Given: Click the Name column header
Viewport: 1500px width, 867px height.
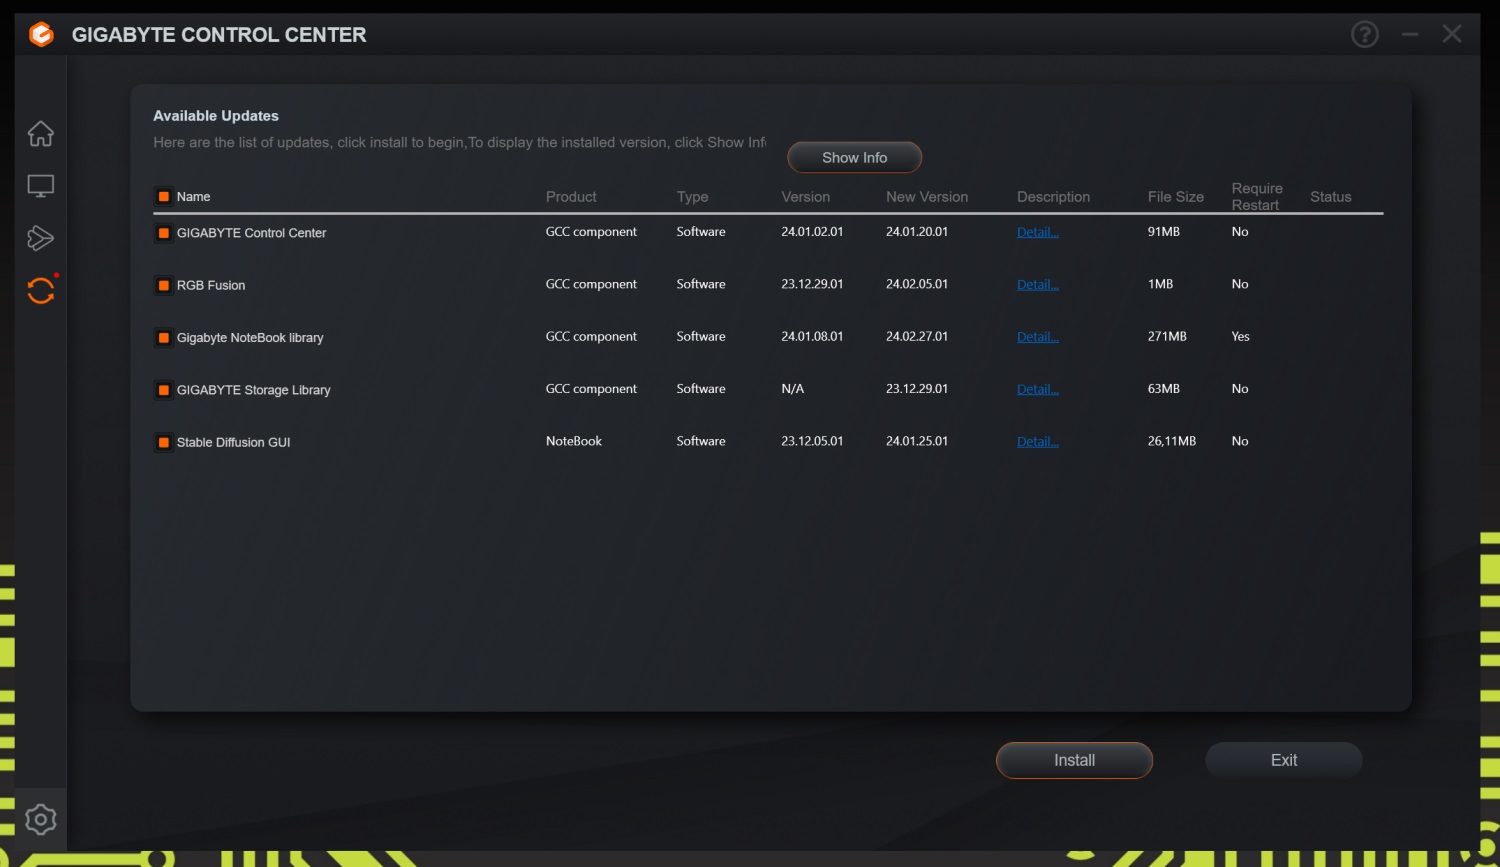Looking at the screenshot, I should [194, 197].
